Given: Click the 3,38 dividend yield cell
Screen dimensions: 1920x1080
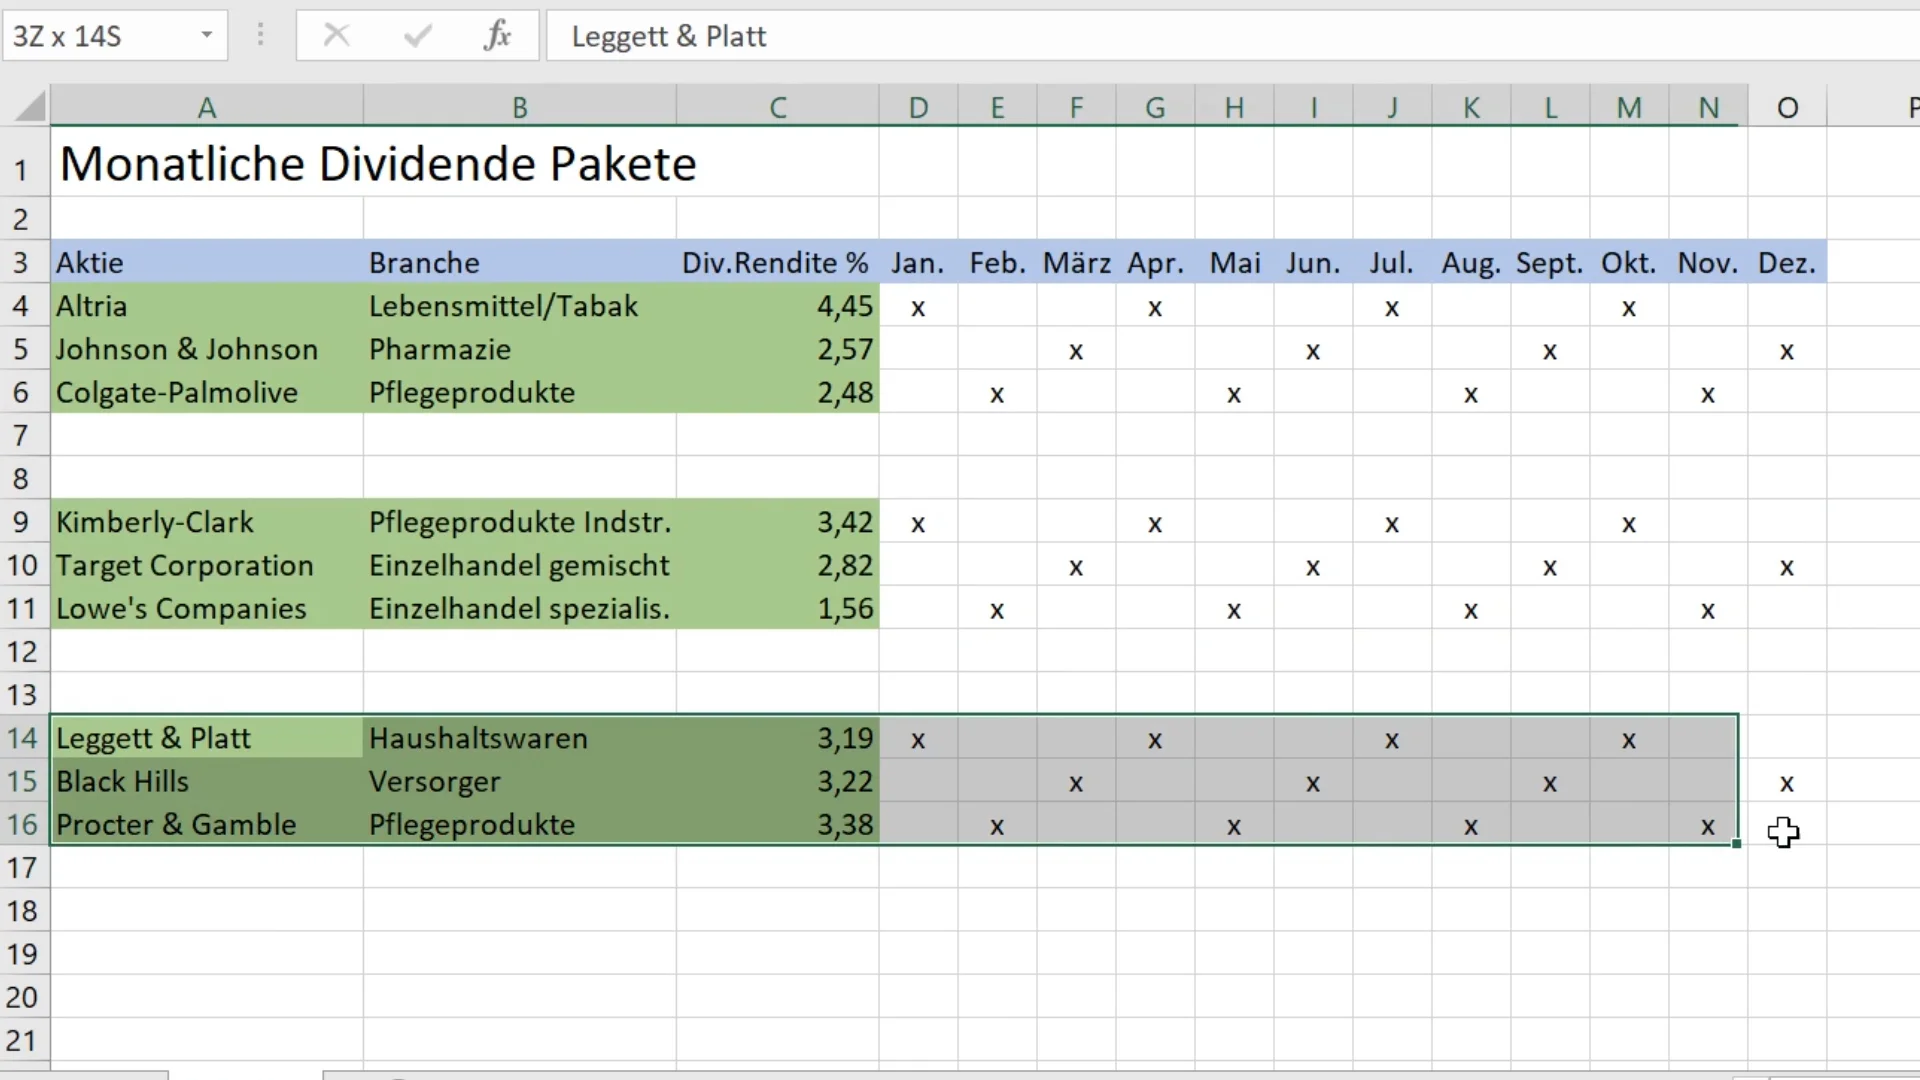Looking at the screenshot, I should 778,824.
